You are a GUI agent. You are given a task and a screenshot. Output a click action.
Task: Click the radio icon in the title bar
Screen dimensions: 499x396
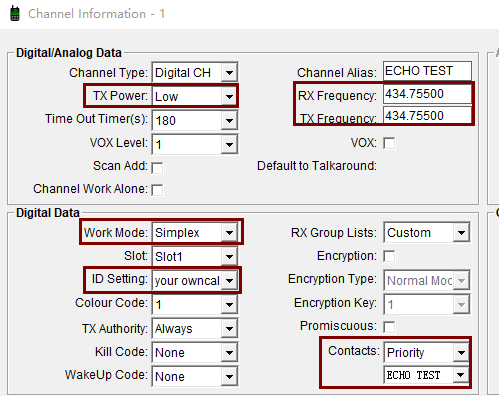15,14
